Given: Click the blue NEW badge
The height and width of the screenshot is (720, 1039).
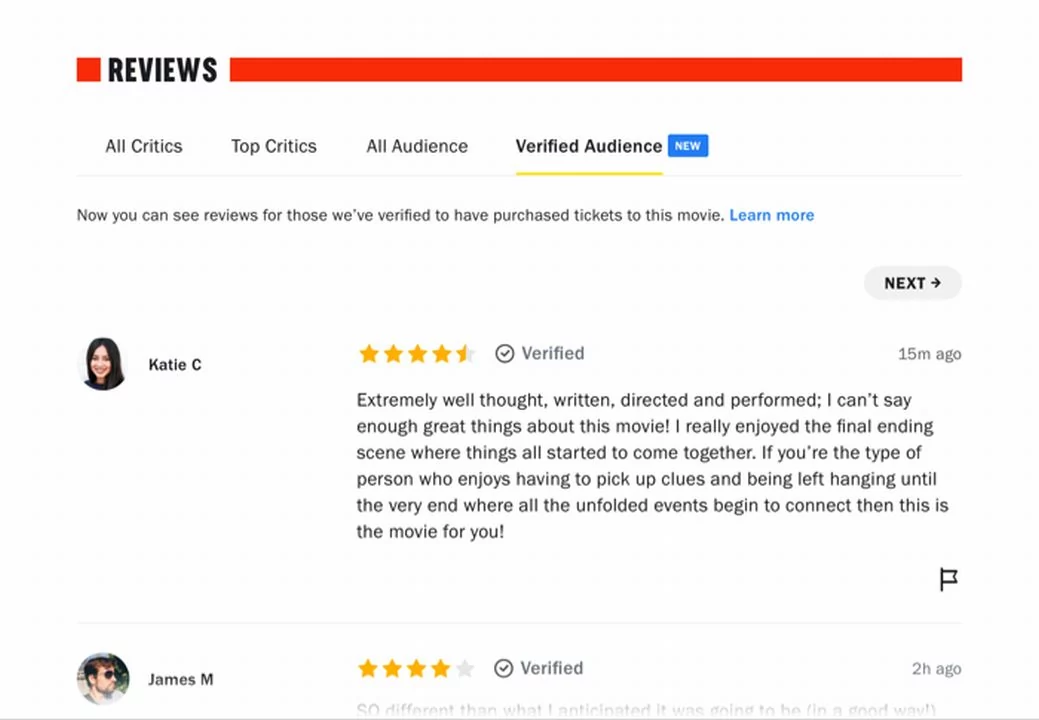Looking at the screenshot, I should 688,146.
